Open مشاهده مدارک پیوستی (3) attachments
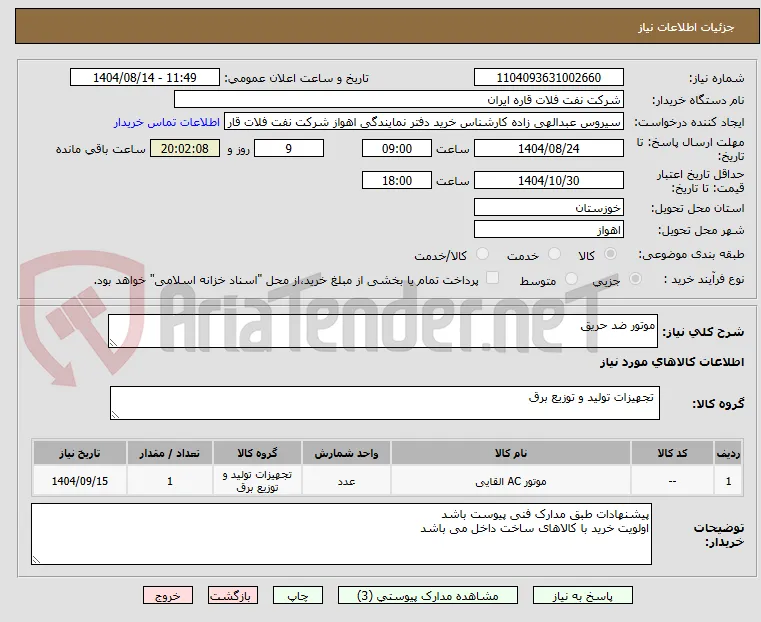The width and height of the screenshot is (761, 622). click(x=428, y=595)
